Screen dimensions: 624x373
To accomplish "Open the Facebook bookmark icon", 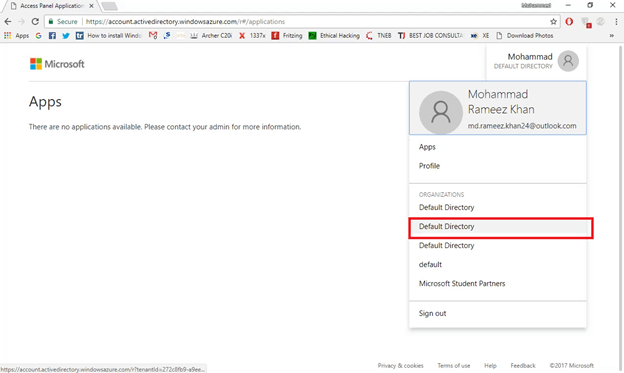I will (52, 35).
